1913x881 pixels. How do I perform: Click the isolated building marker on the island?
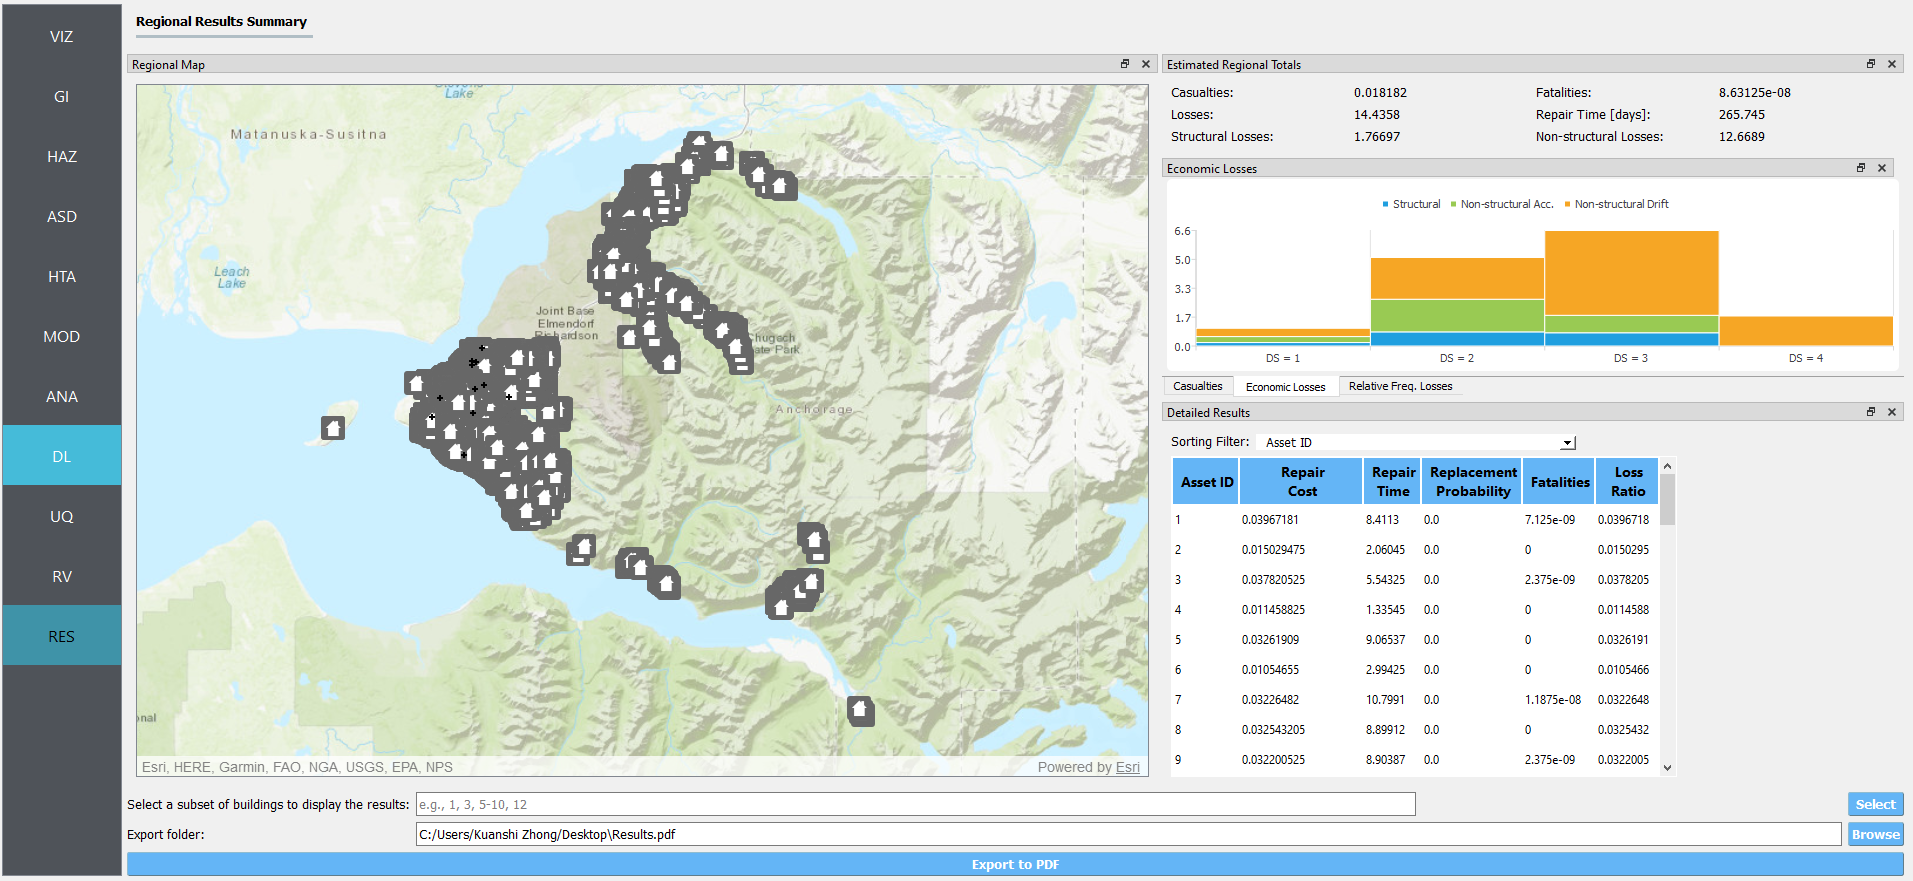pos(333,429)
